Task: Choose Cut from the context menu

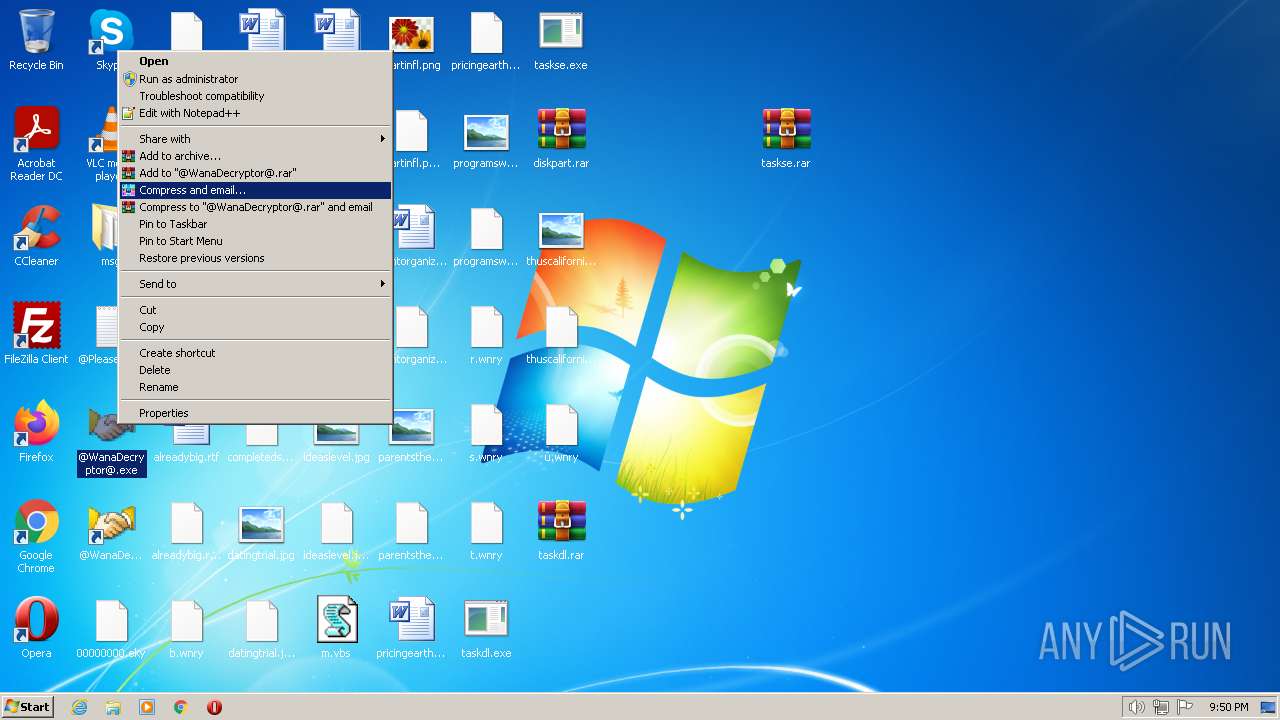Action: click(255, 310)
